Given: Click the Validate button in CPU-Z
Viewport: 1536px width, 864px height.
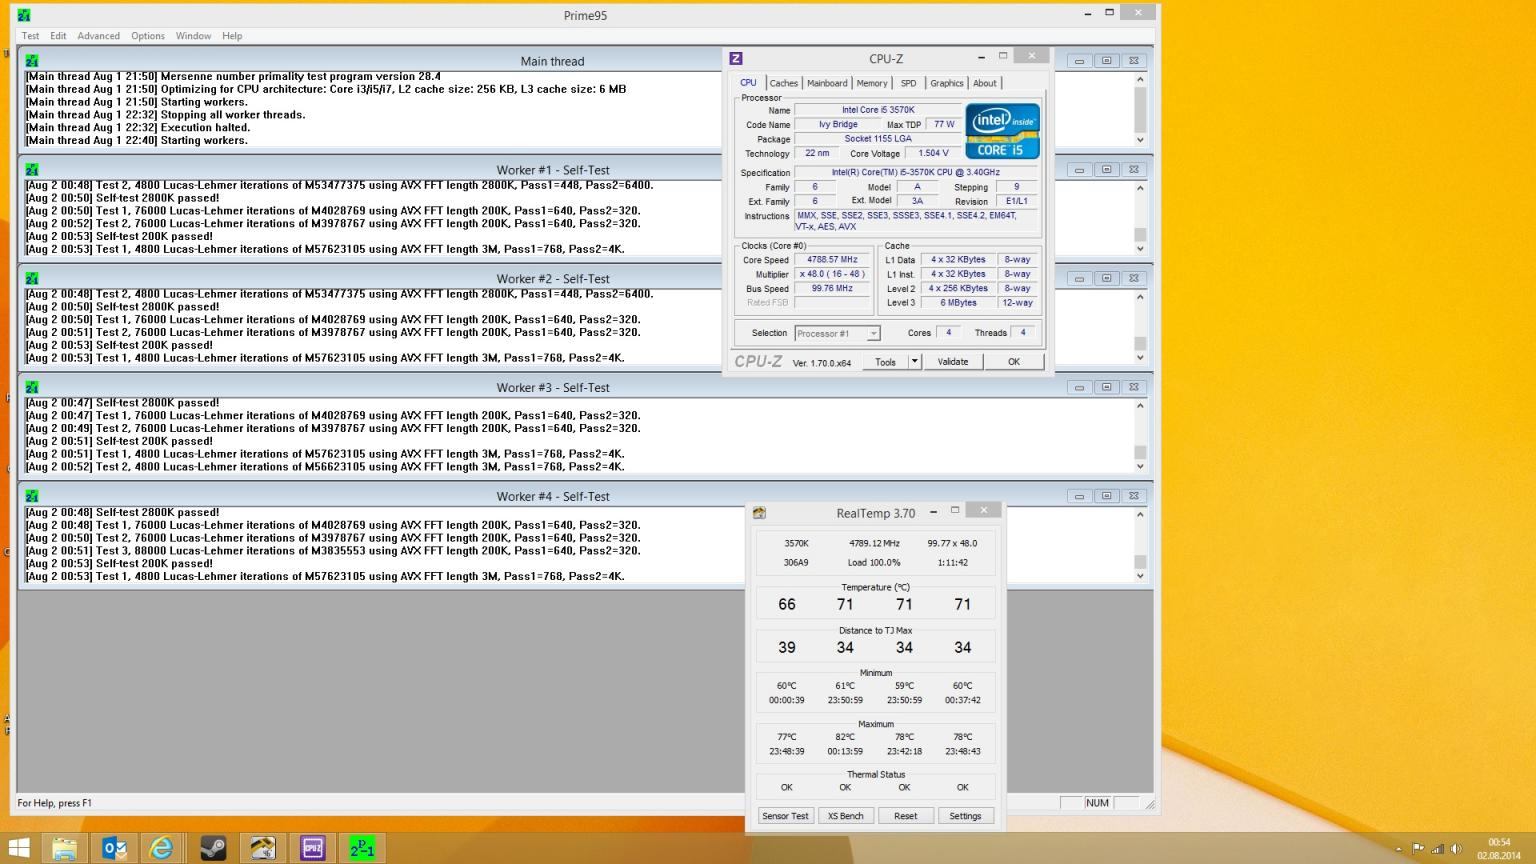Looking at the screenshot, I should (953, 362).
